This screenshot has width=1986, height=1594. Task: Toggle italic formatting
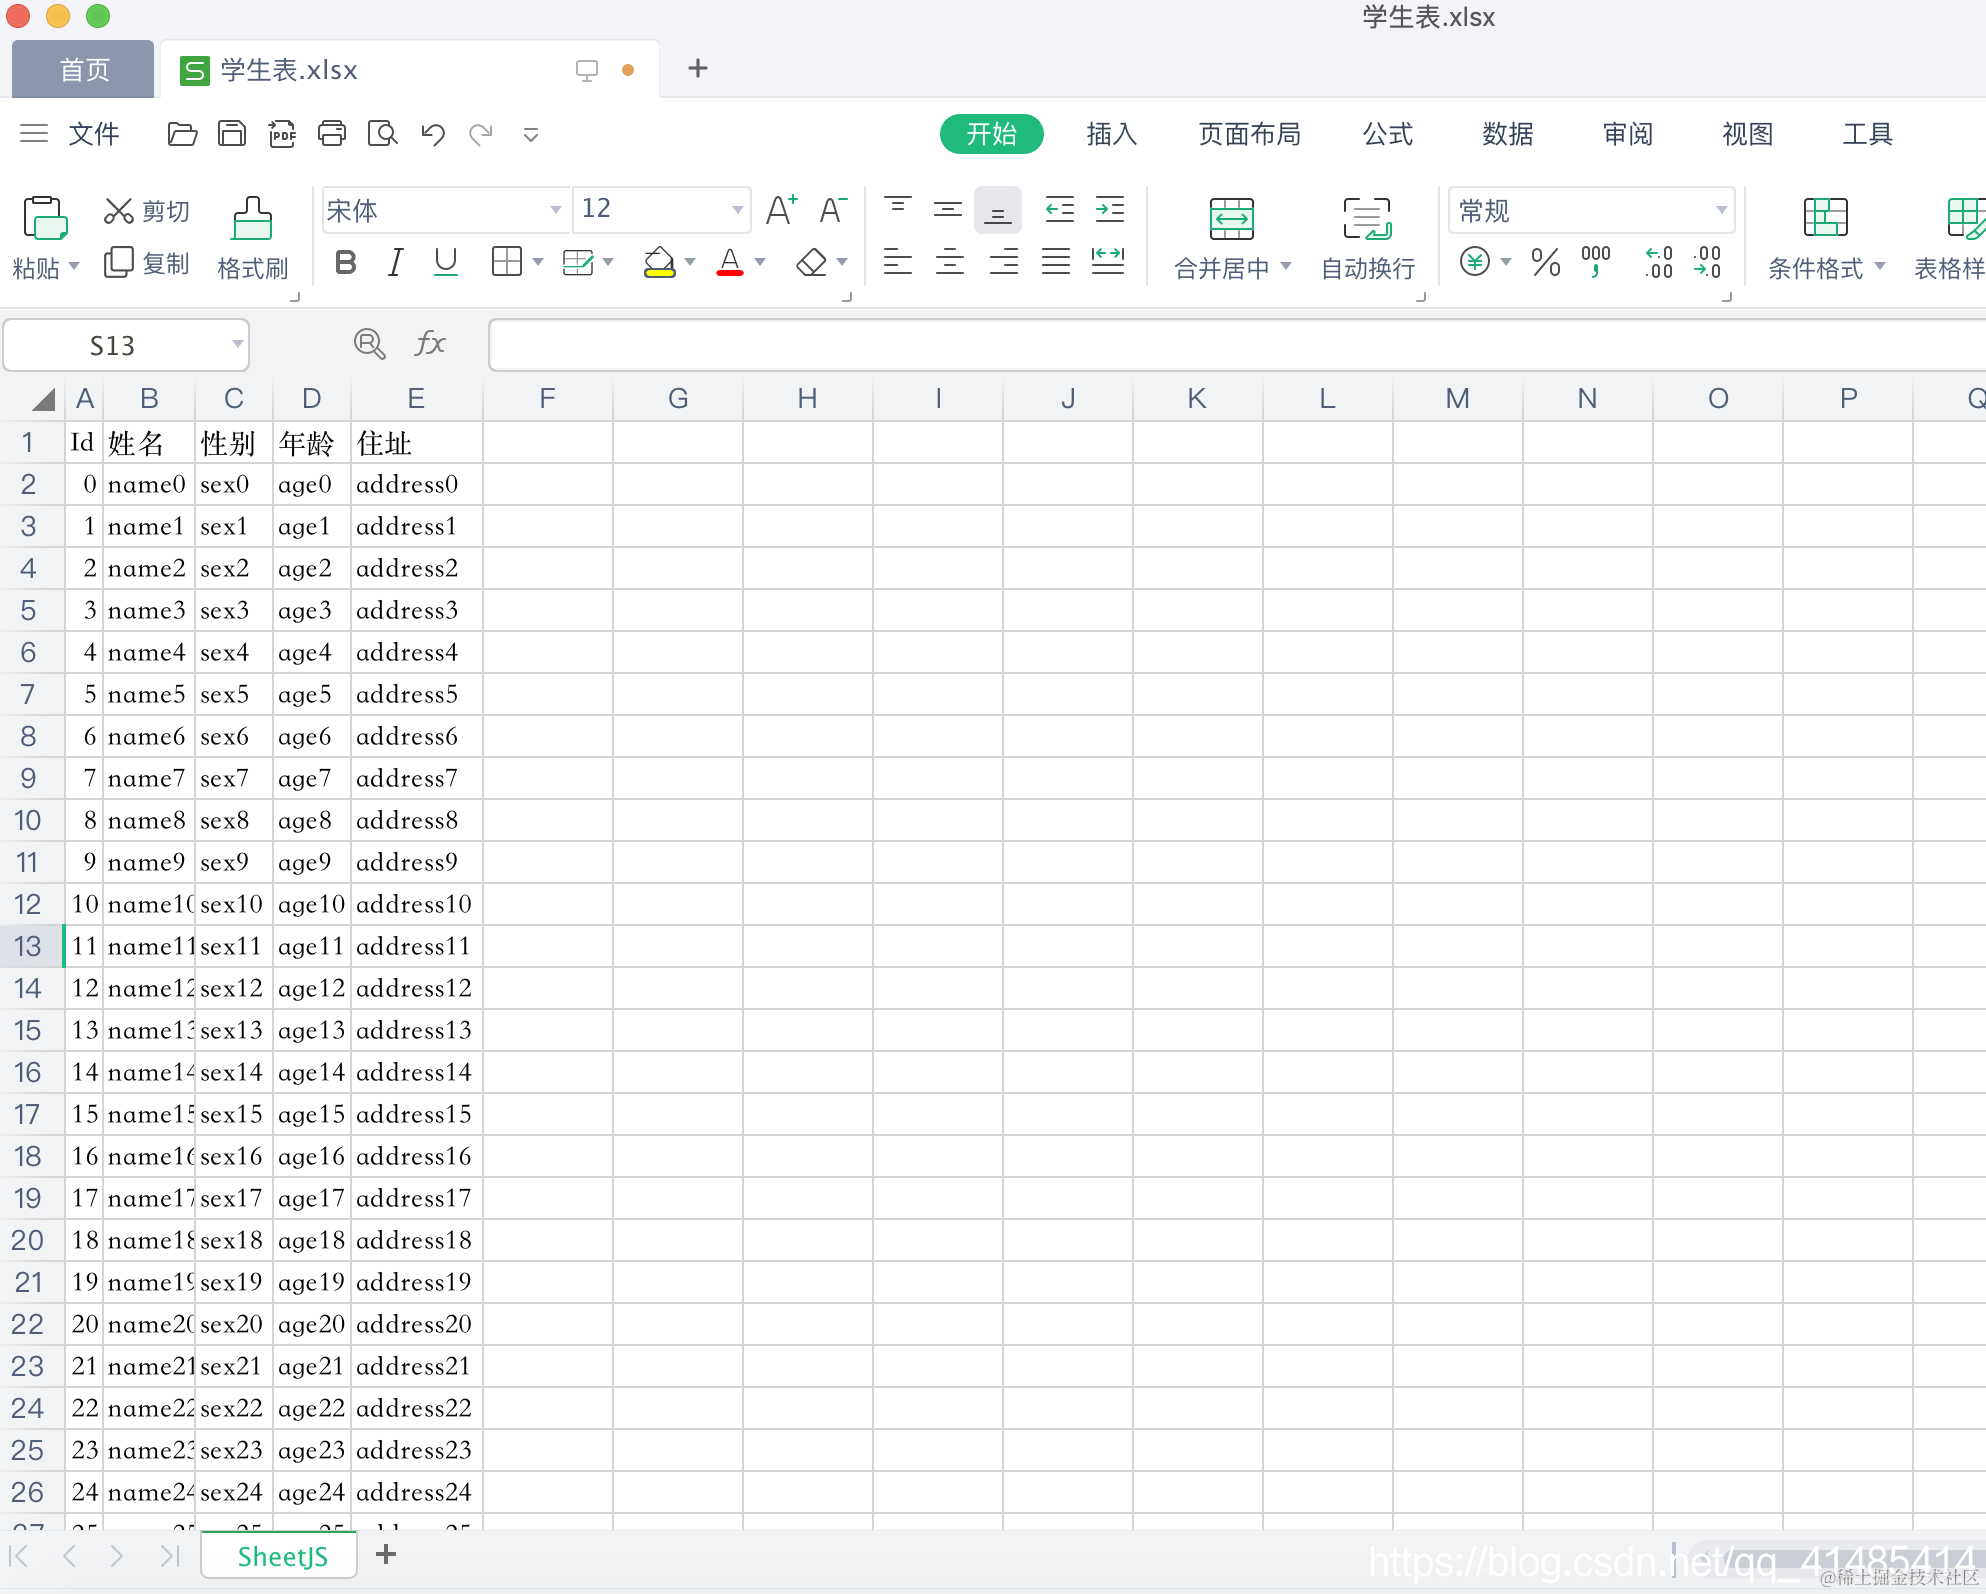[396, 263]
